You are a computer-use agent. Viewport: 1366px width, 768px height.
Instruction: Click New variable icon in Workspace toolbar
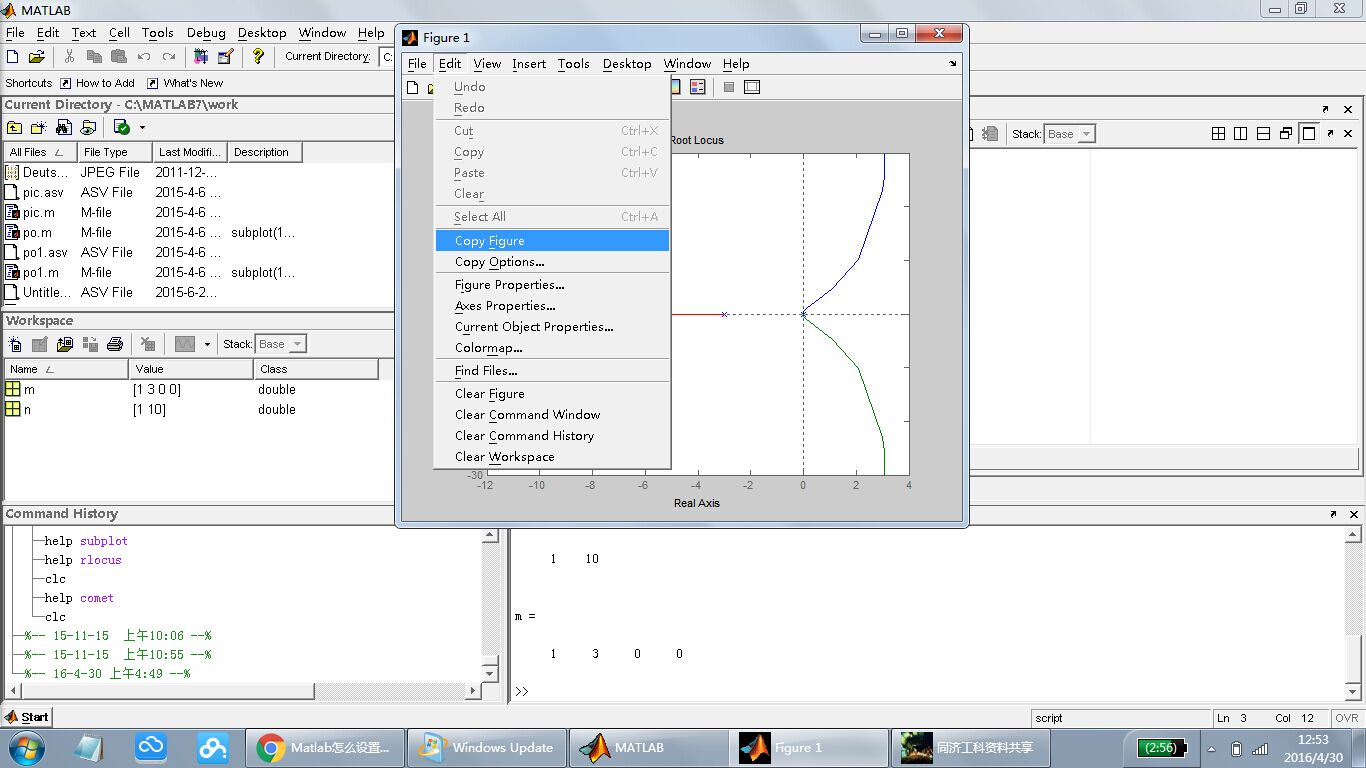tap(15, 344)
